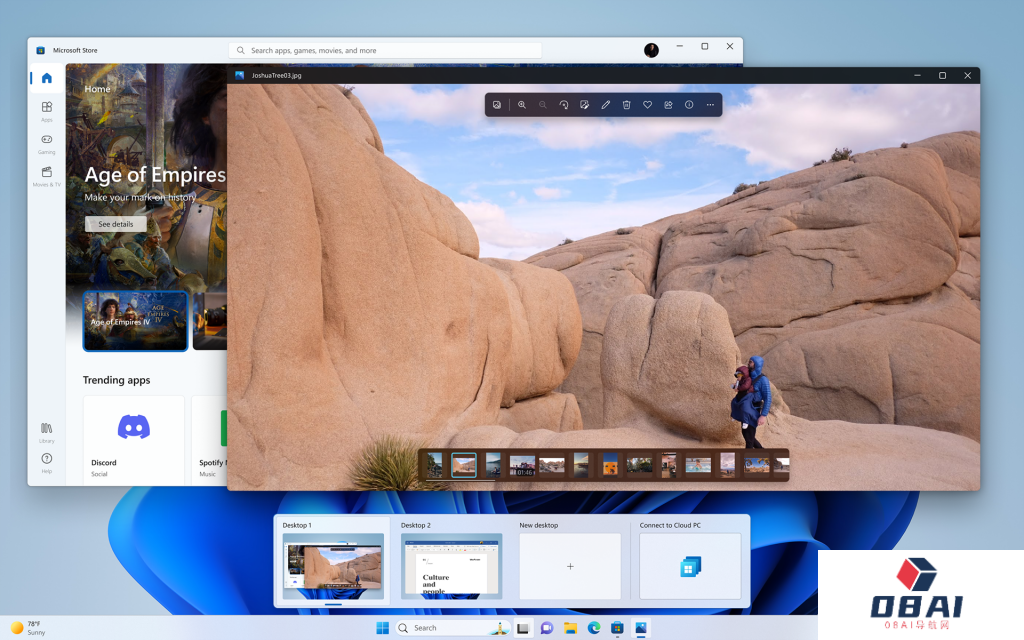The image size is (1024, 640).
Task: Go to Movies & TV in Store
Action: [47, 176]
